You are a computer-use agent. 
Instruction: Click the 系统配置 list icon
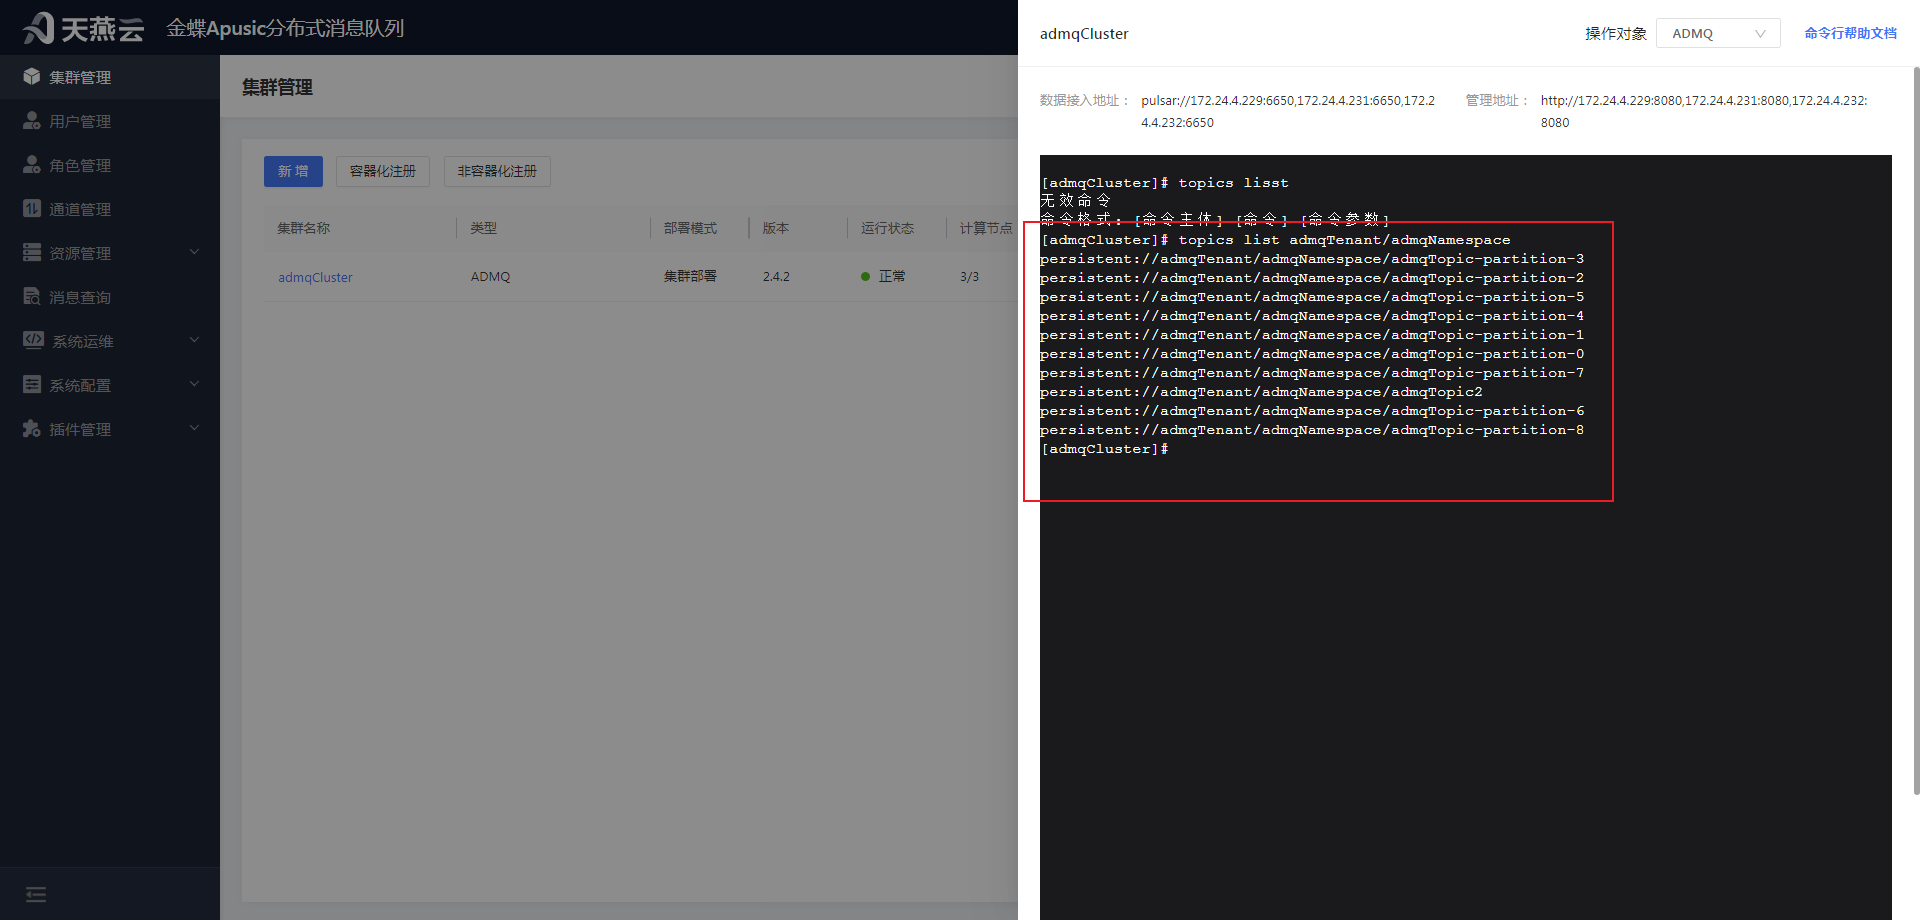tap(32, 385)
